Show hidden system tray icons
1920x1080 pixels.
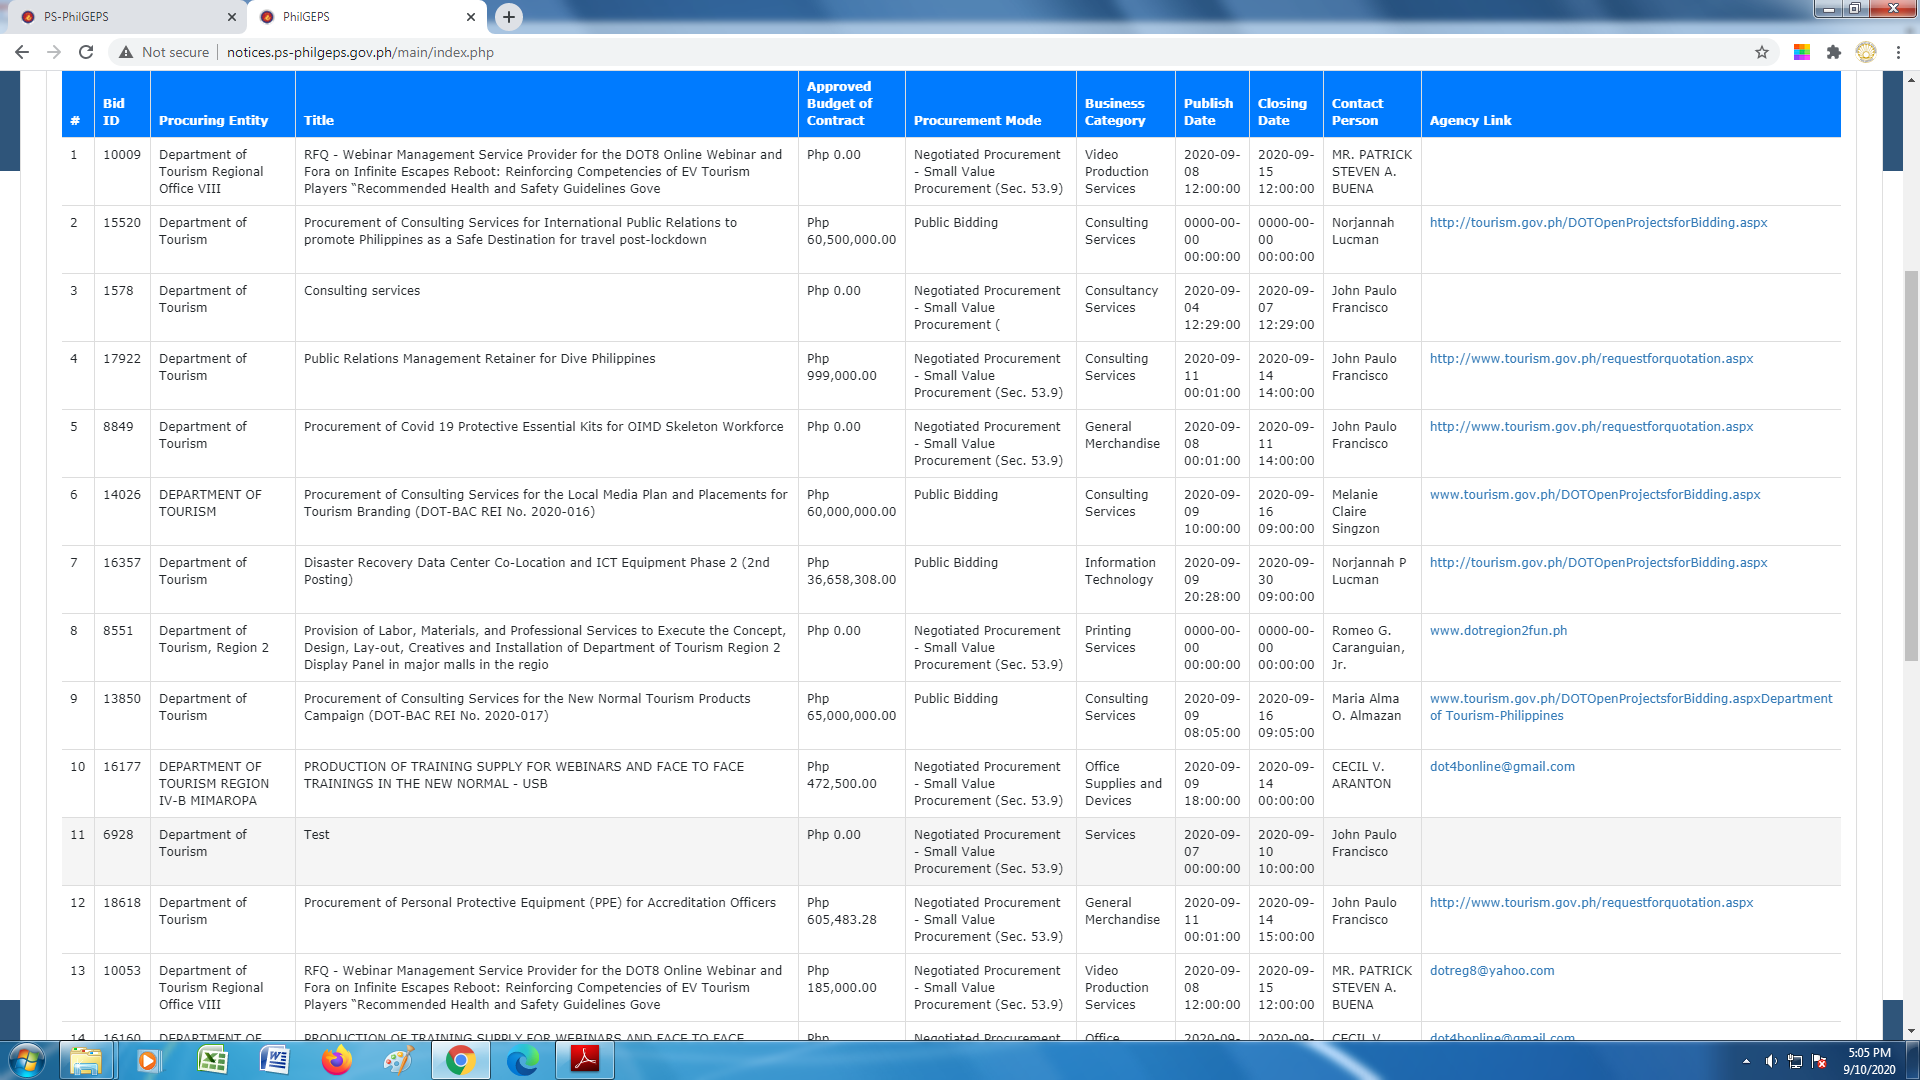1746,1061
